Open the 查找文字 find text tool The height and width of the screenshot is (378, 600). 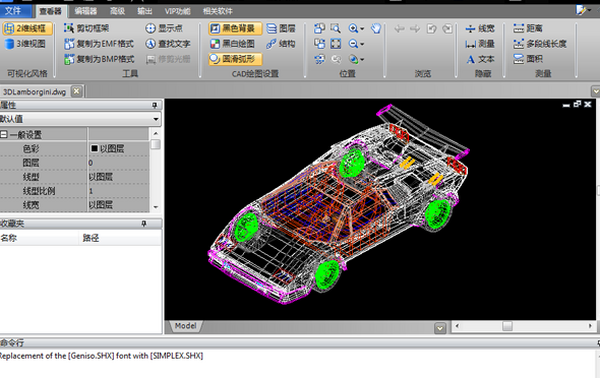click(168, 44)
